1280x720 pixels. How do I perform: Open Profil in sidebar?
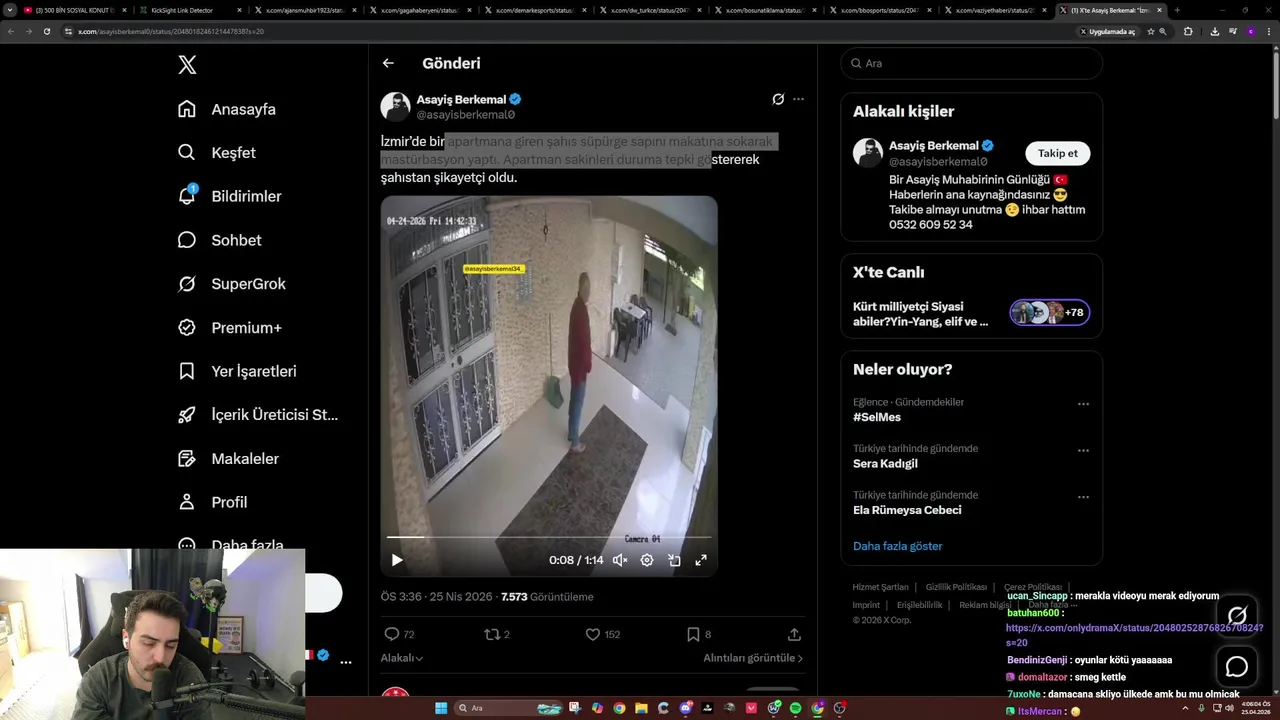pyautogui.click(x=212, y=502)
